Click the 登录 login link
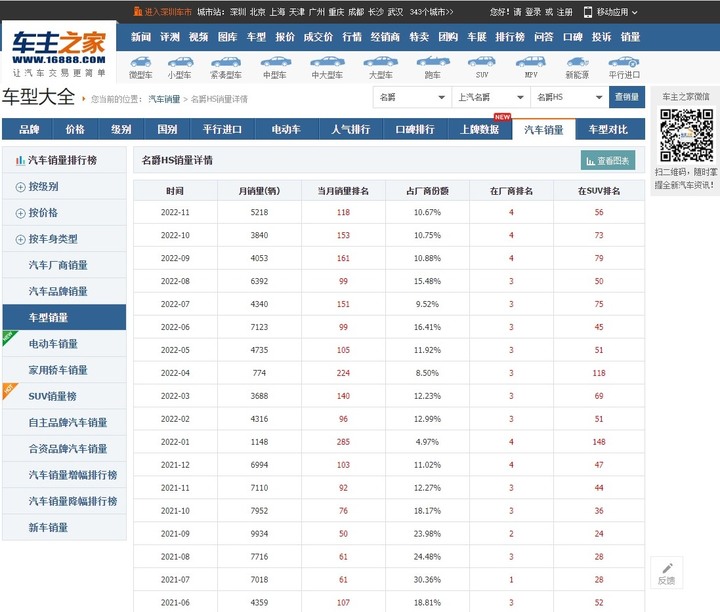The image size is (720, 612). 533,12
